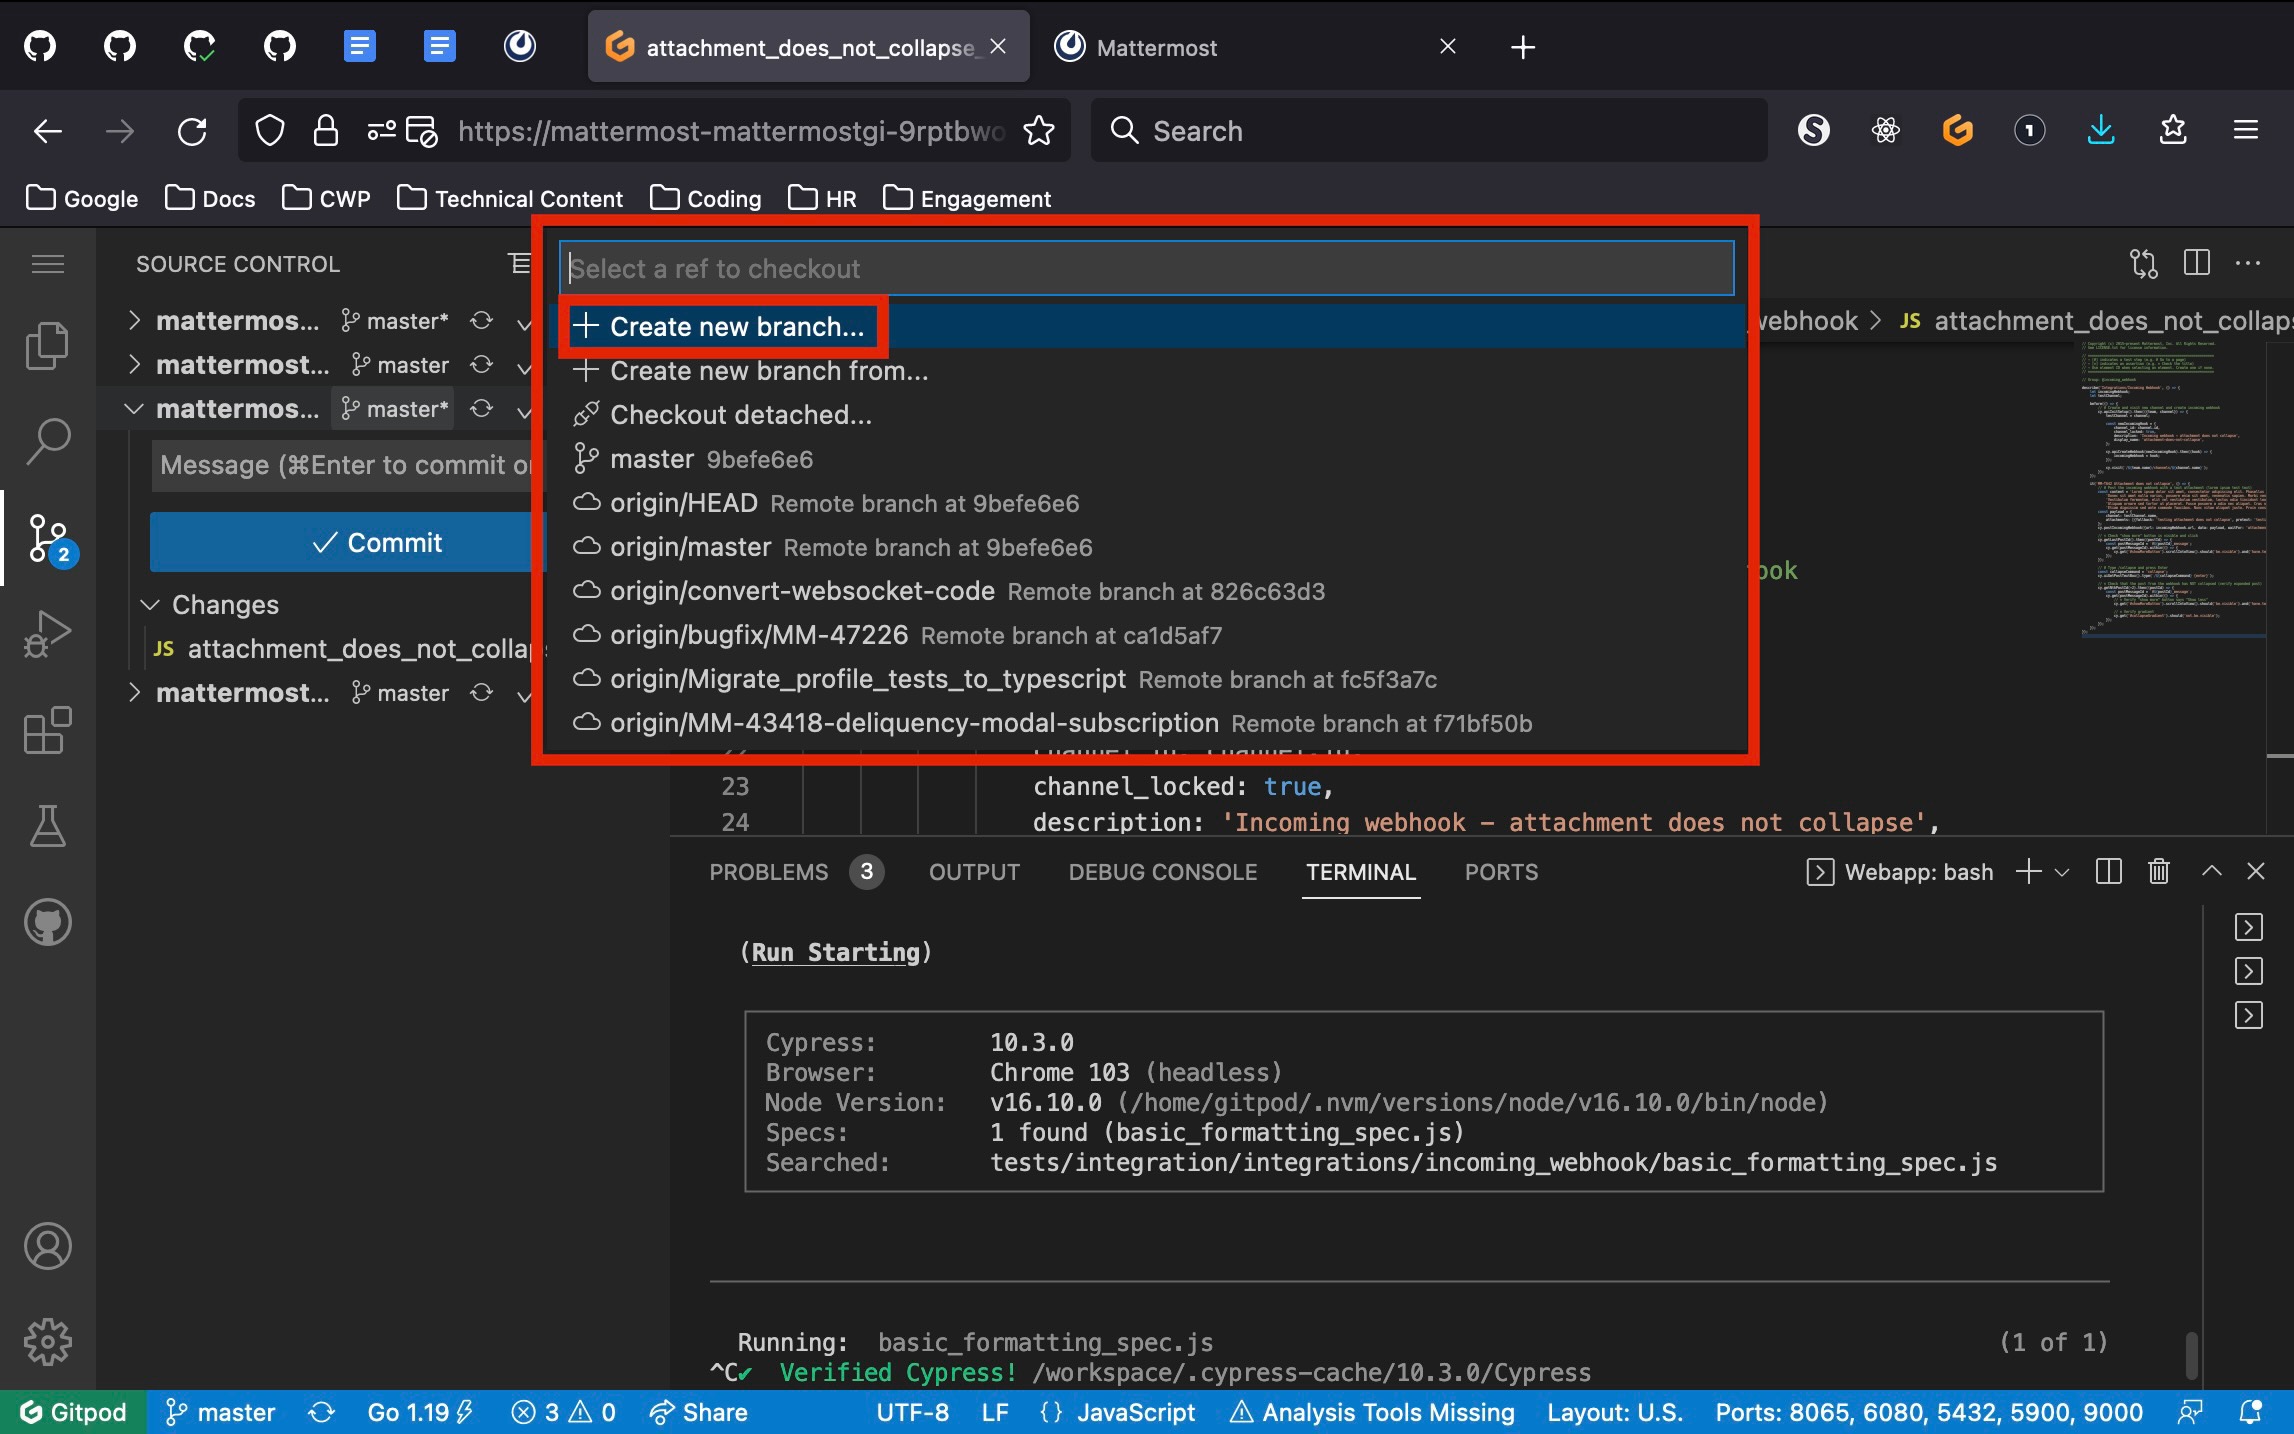Open the PORTS tab
2294x1434 pixels.
(1501, 872)
